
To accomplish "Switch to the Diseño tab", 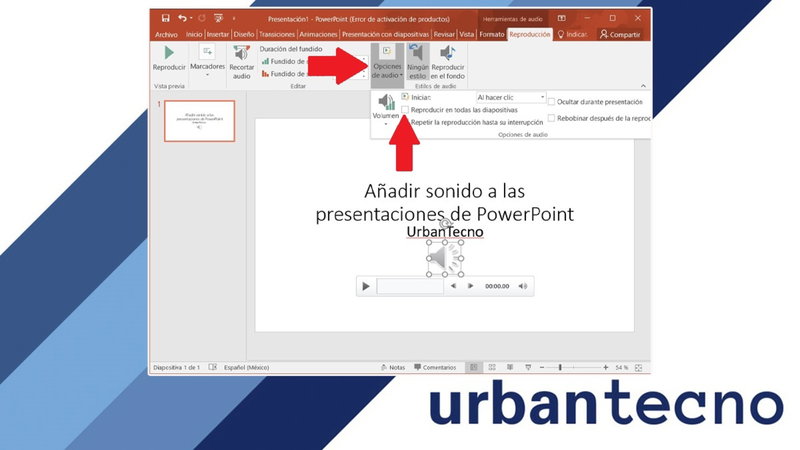I will pyautogui.click(x=244, y=35).
